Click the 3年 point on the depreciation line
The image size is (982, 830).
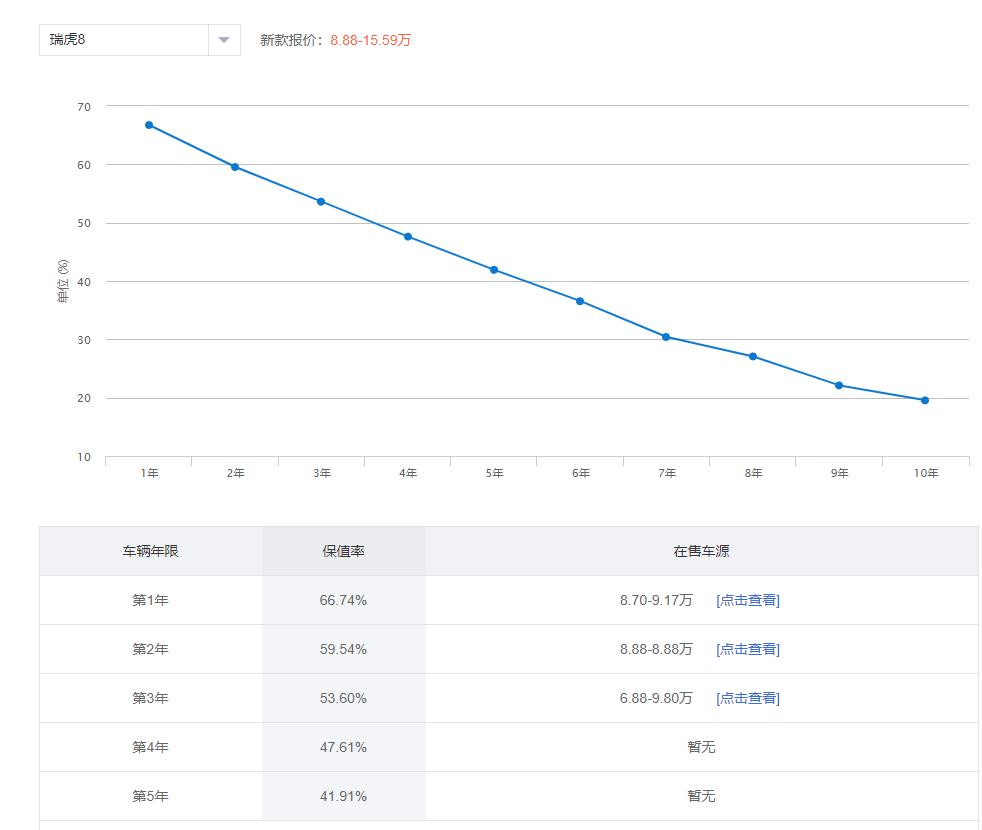pos(320,201)
